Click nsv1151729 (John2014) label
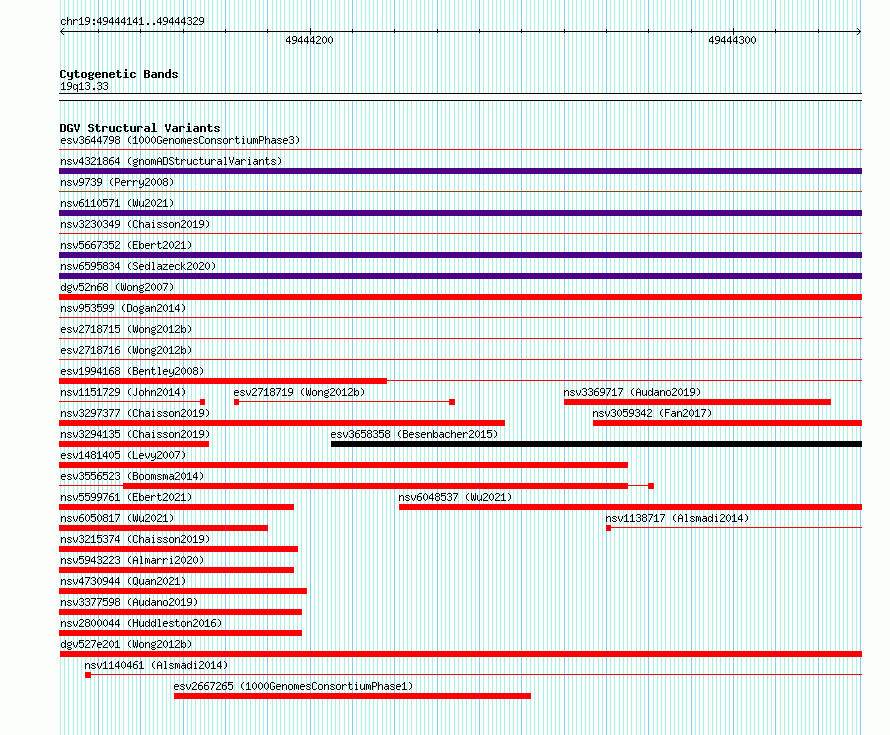This screenshot has height=735, width=890. point(123,392)
